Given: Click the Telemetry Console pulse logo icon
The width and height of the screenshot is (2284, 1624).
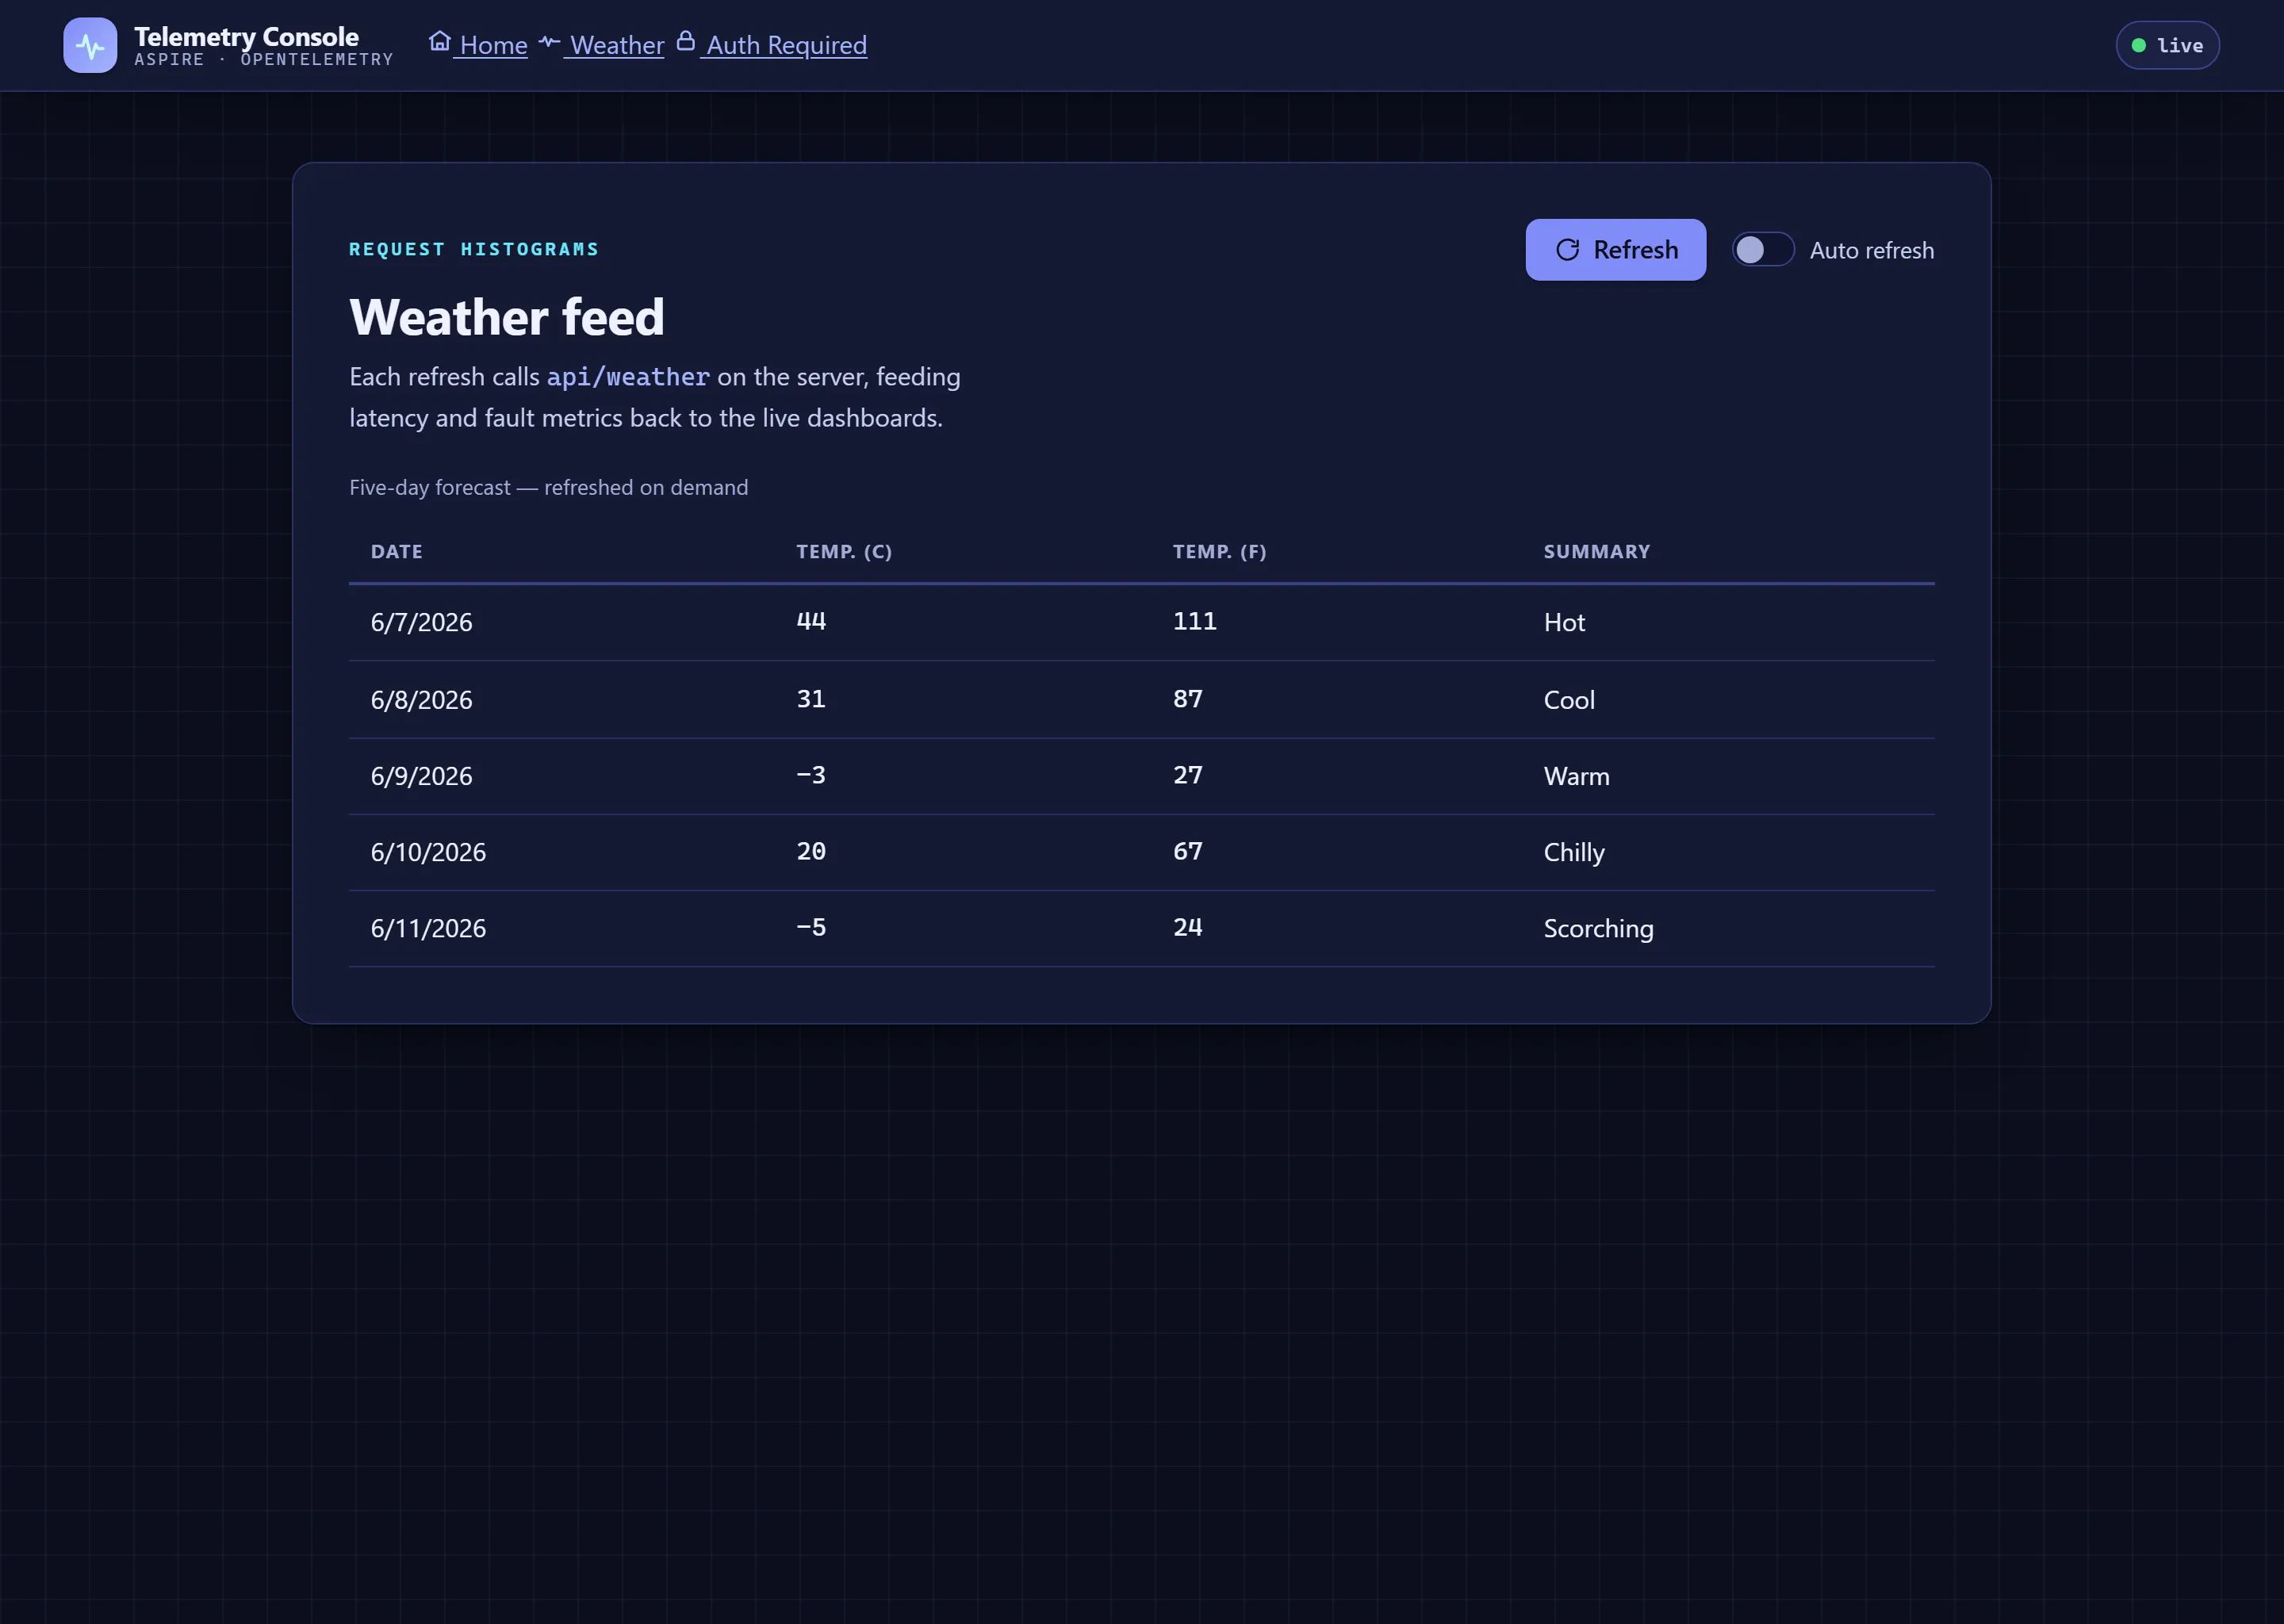Looking at the screenshot, I should (x=90, y=46).
